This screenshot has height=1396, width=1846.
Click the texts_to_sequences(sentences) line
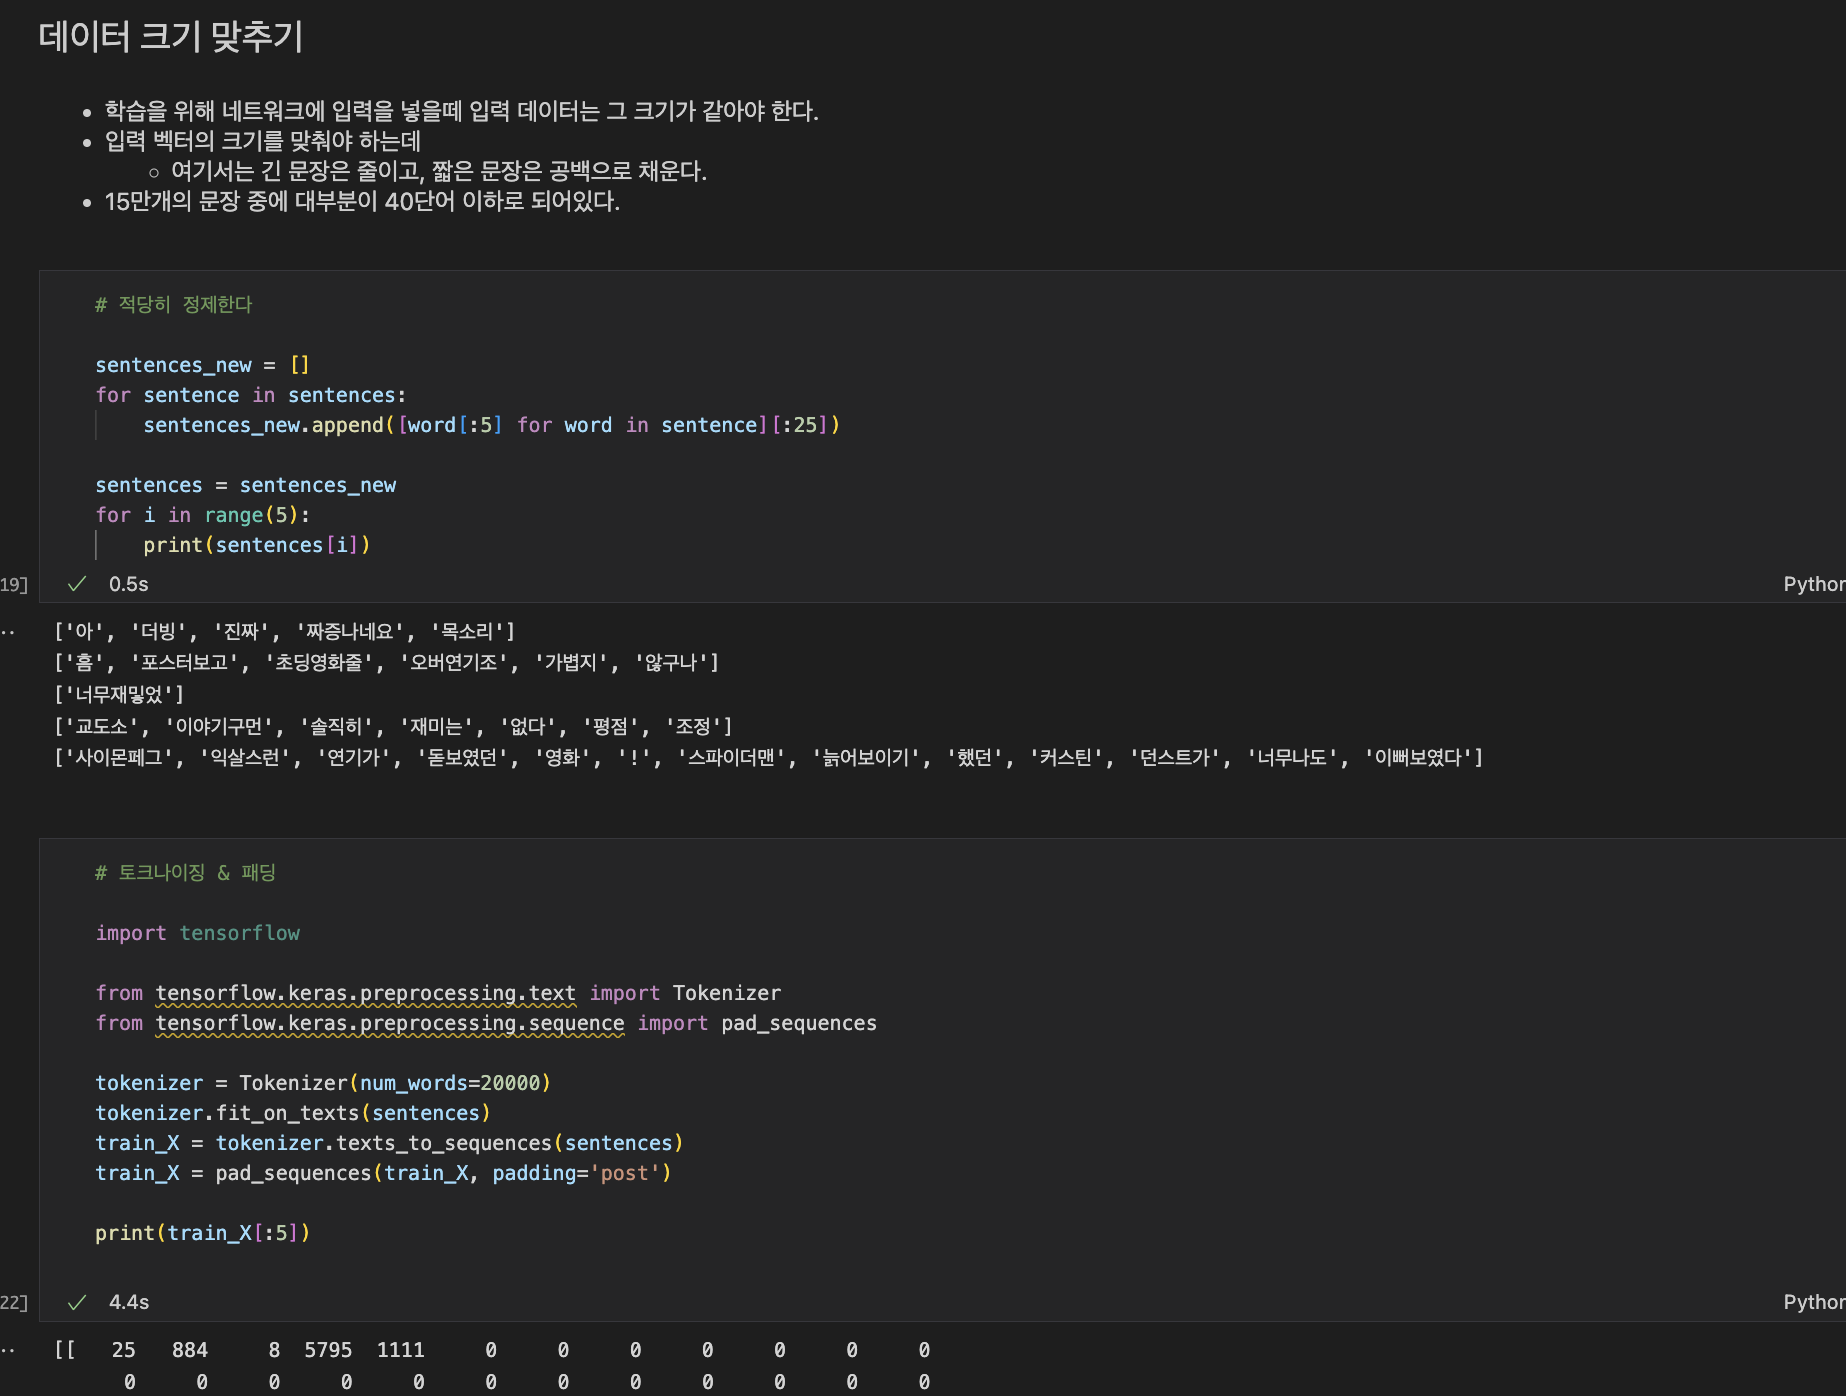pyautogui.click(x=389, y=1143)
